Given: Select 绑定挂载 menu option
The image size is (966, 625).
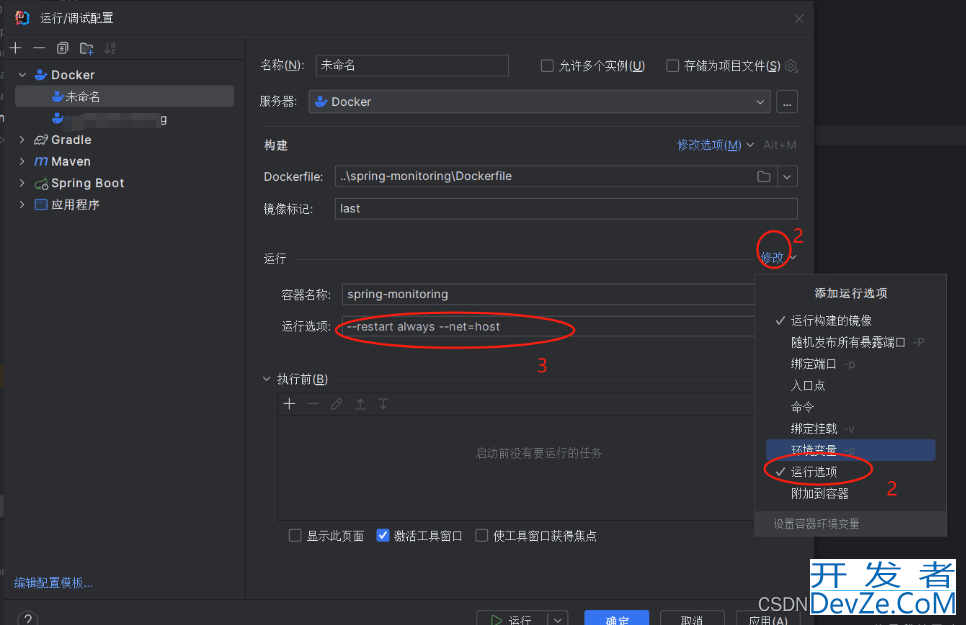Looking at the screenshot, I should click(850, 428).
